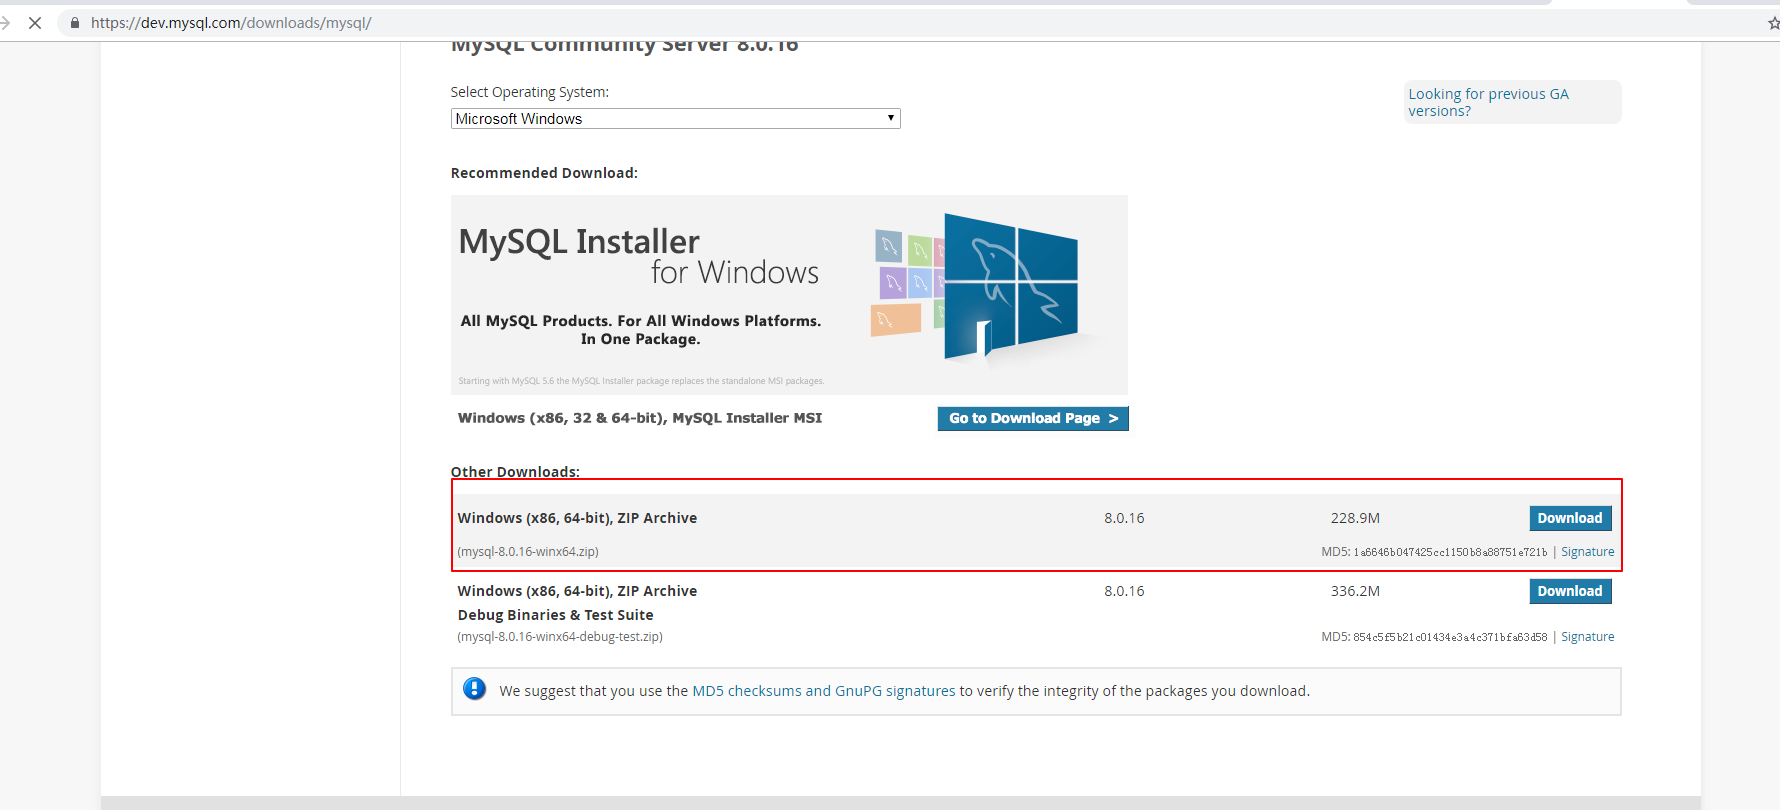
Task: Click the Other Downloads heading
Action: click(515, 472)
